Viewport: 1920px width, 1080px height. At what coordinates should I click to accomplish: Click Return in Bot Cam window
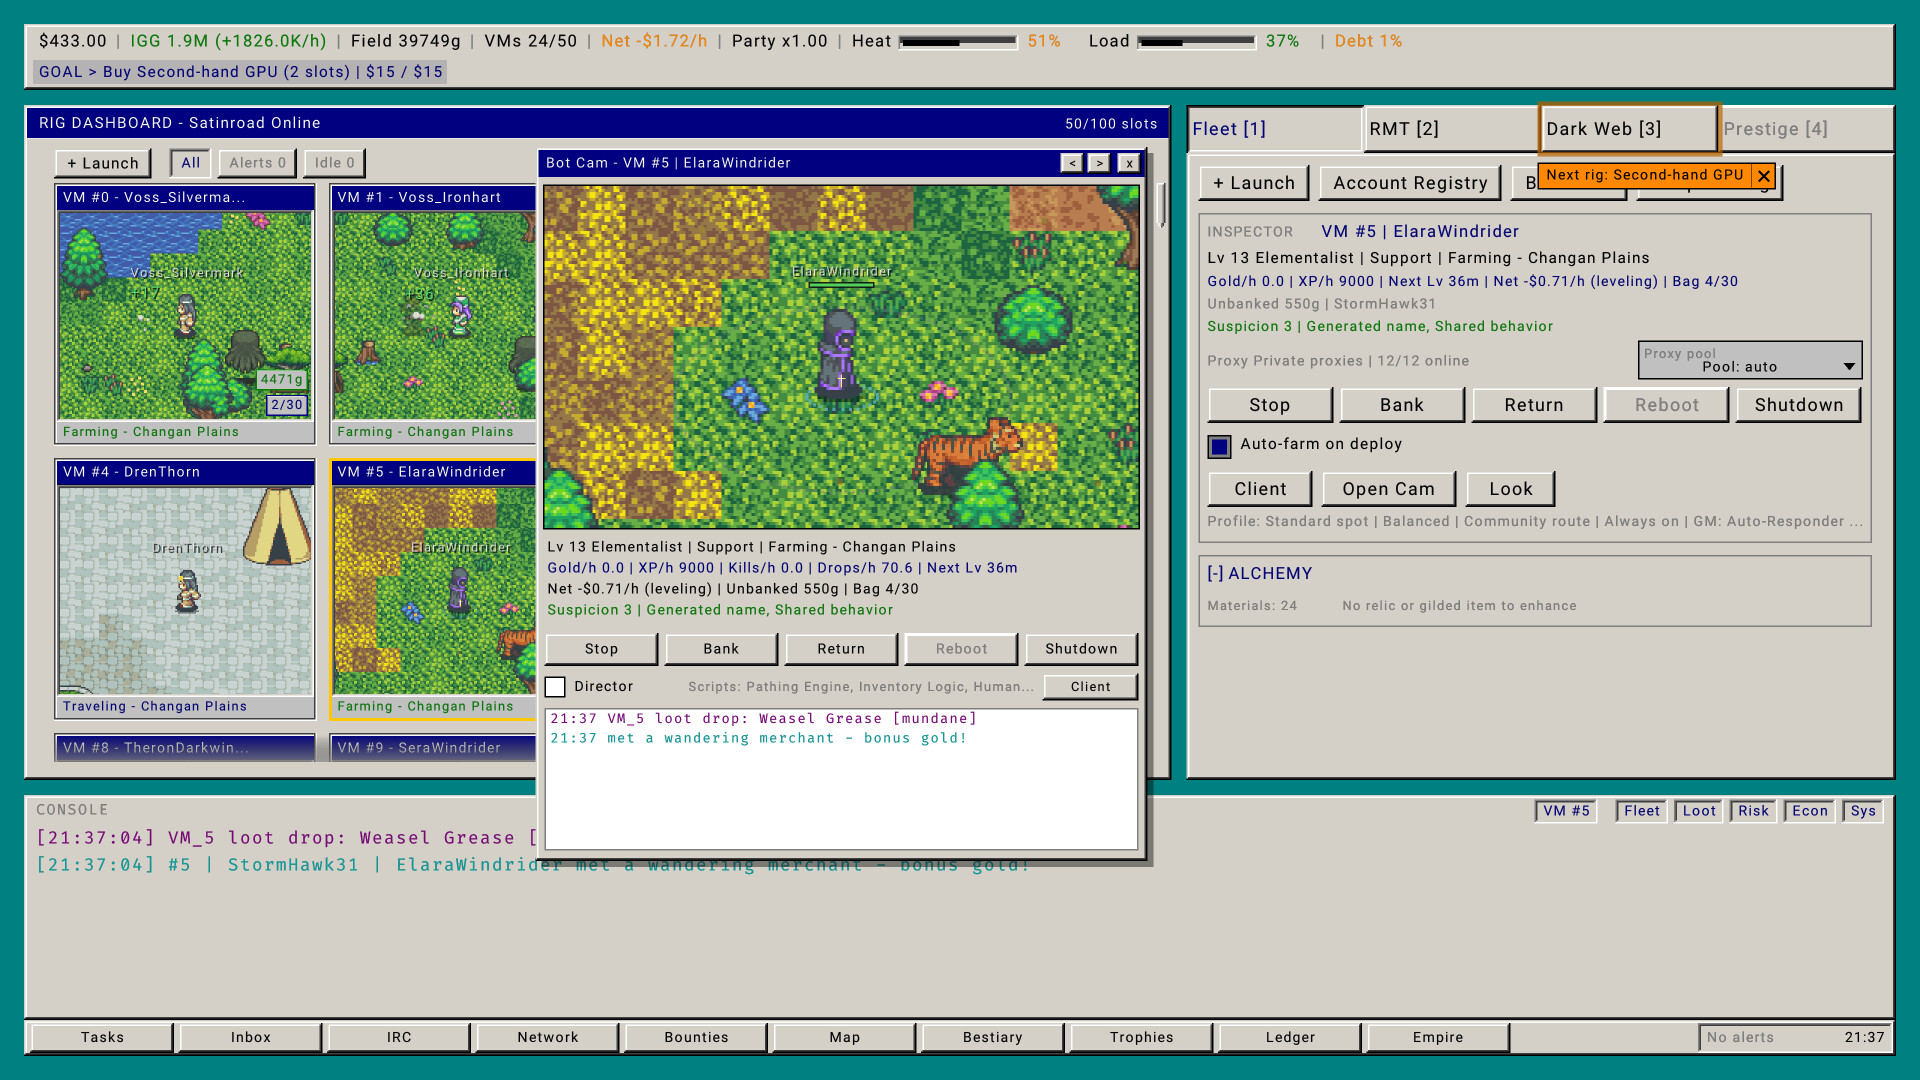point(841,649)
